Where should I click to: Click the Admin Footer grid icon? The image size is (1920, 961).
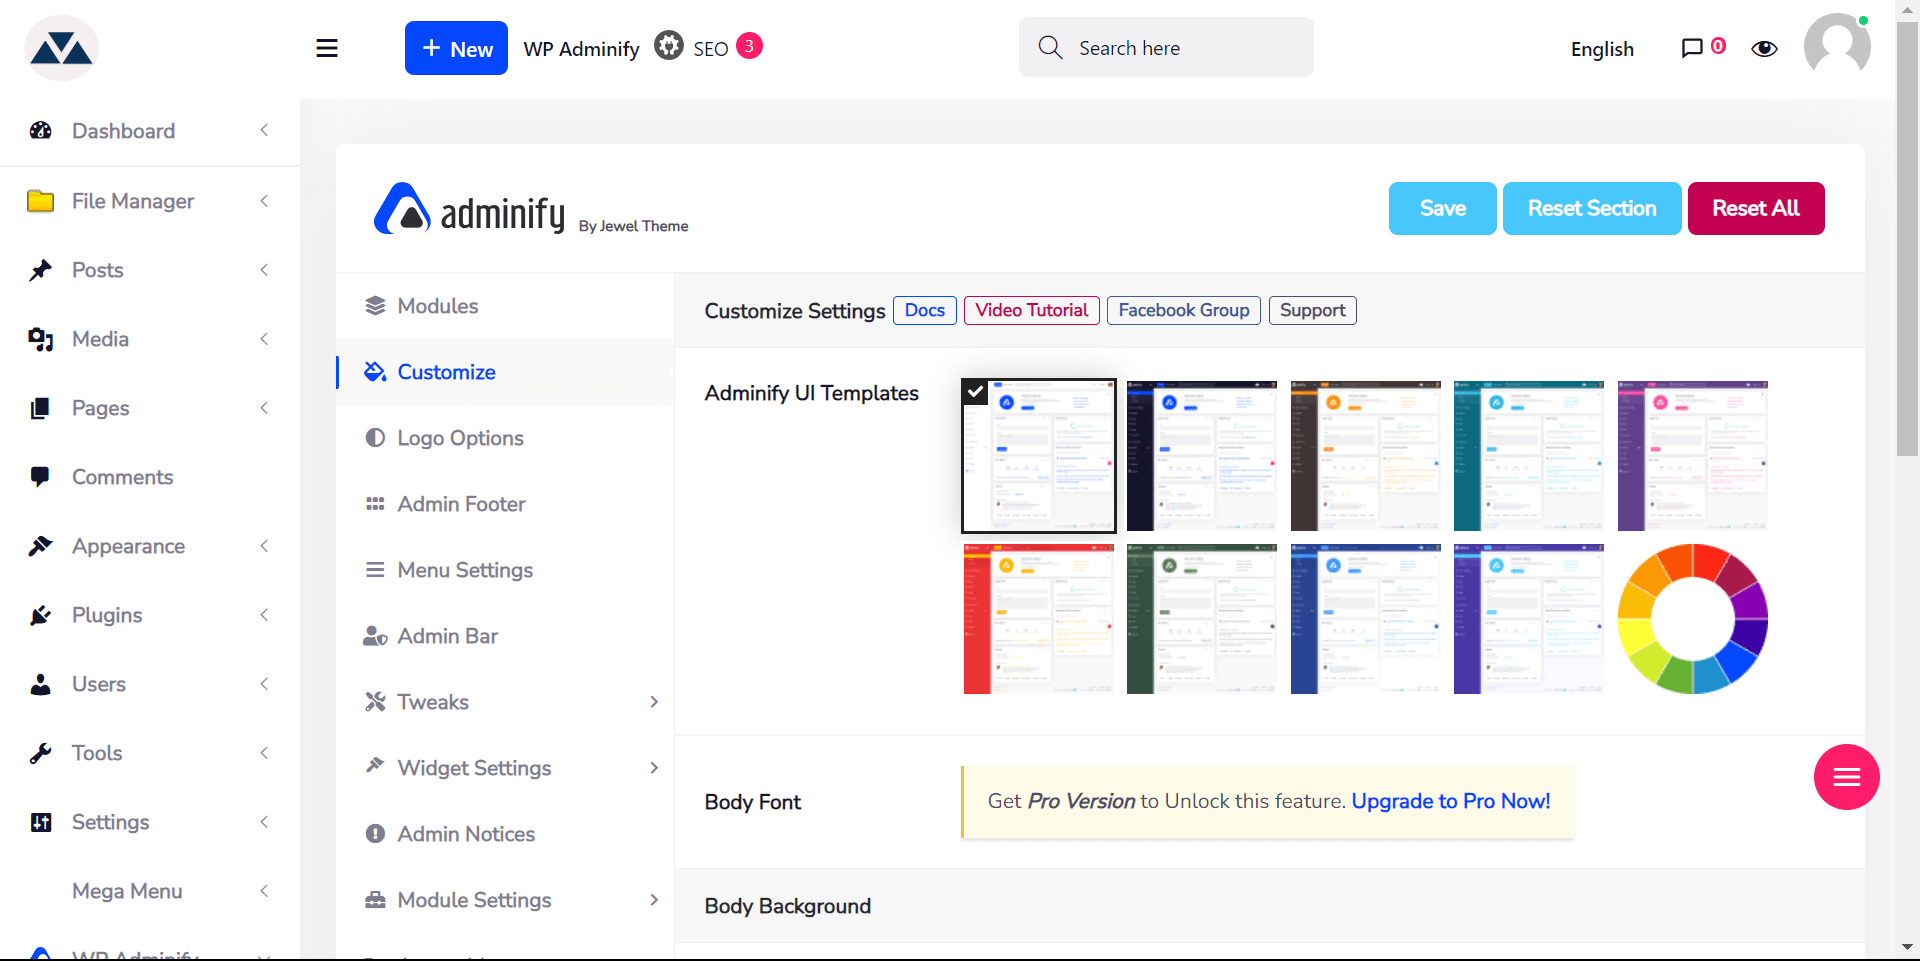pyautogui.click(x=375, y=504)
